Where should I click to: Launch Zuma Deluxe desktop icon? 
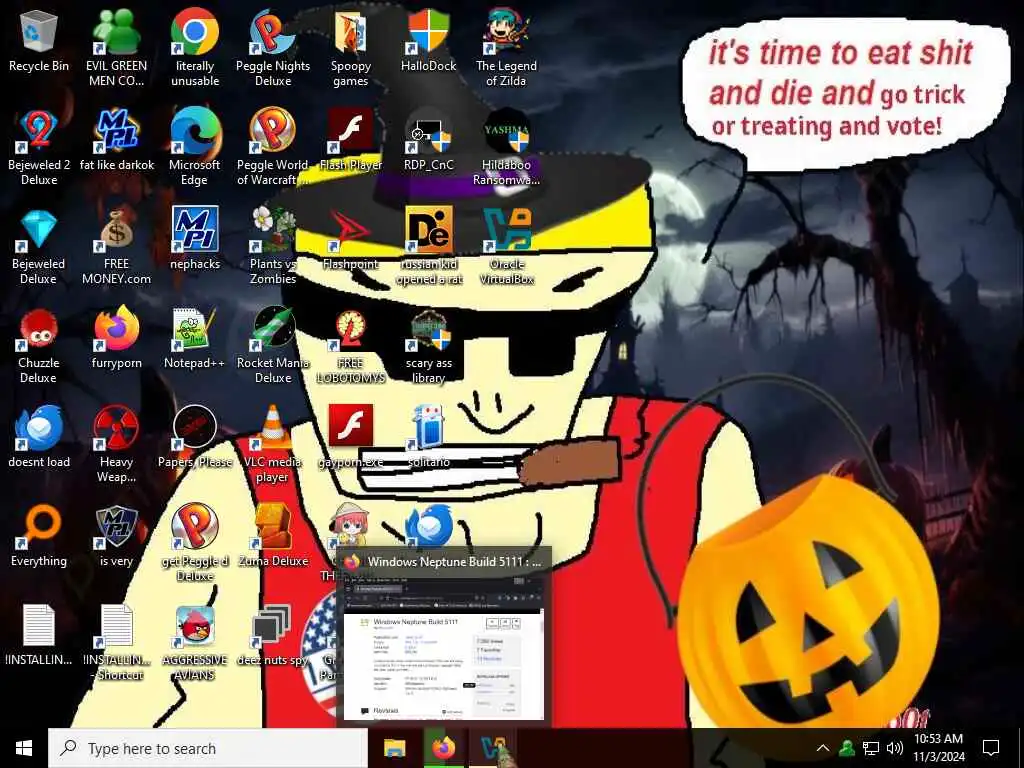click(272, 528)
